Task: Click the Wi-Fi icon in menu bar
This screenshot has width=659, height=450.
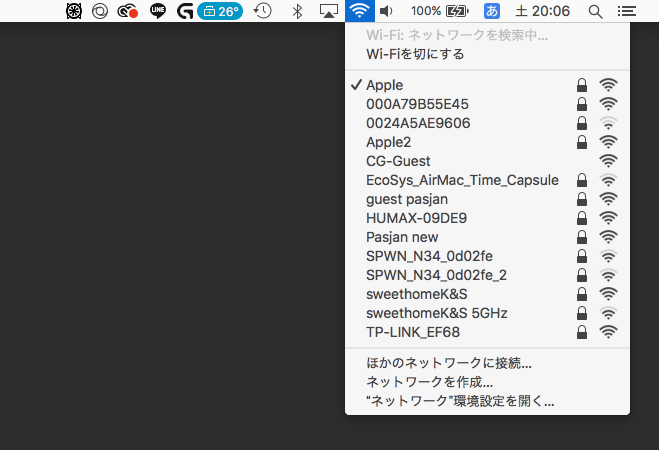Action: coord(359,11)
